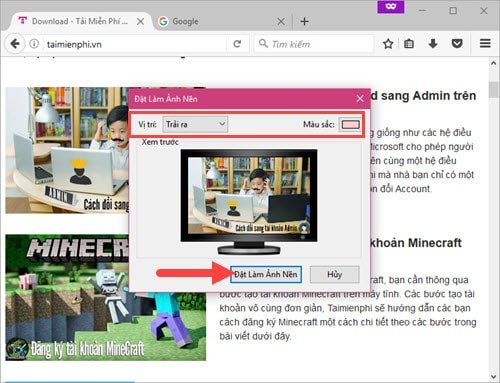Screen dimensions: 500x383
Task: Focus the Tìm kiếm search field
Action: (x=313, y=44)
